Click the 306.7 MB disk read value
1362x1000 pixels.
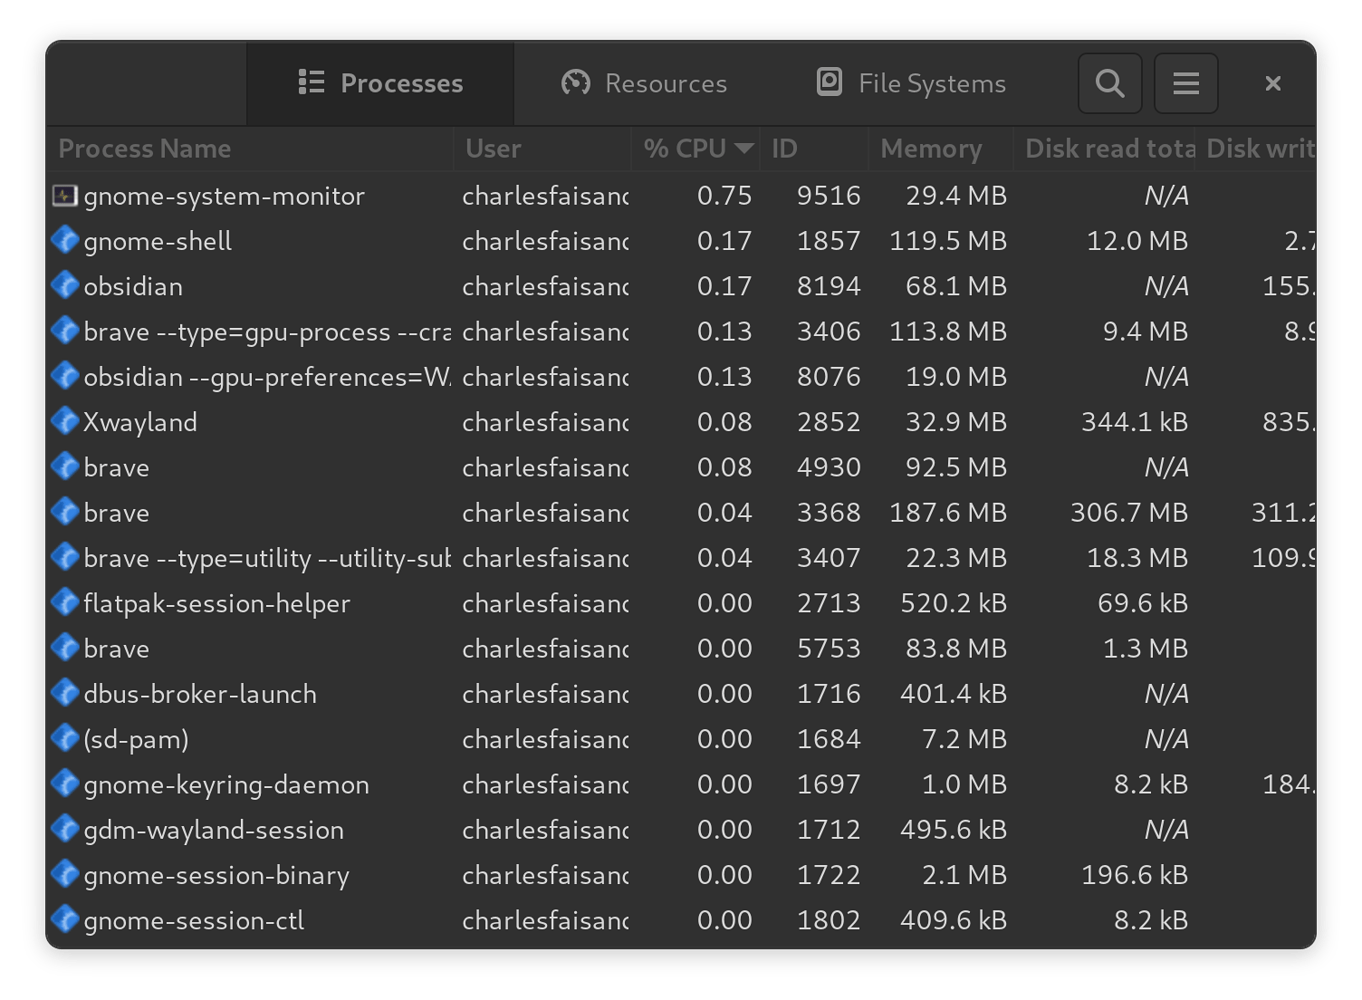coord(1129,513)
